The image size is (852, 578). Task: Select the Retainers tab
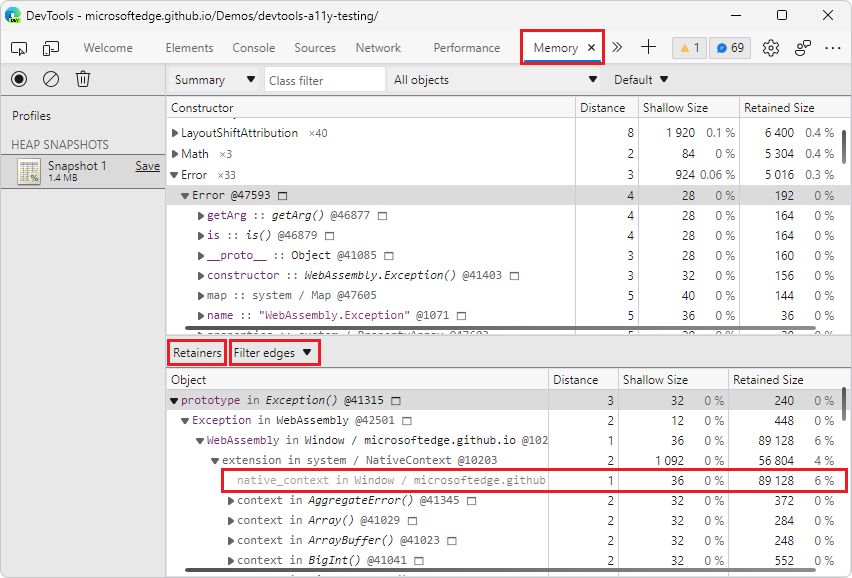tap(197, 353)
